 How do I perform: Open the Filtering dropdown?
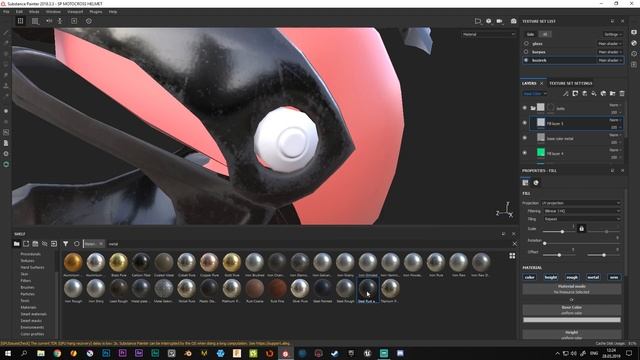(582, 211)
